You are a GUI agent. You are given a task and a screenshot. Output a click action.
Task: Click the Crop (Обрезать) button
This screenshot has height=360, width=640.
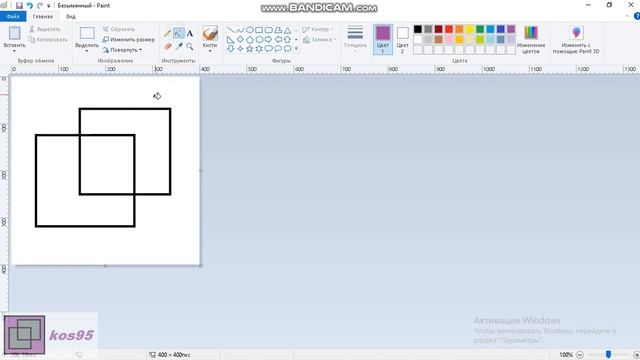pos(118,29)
